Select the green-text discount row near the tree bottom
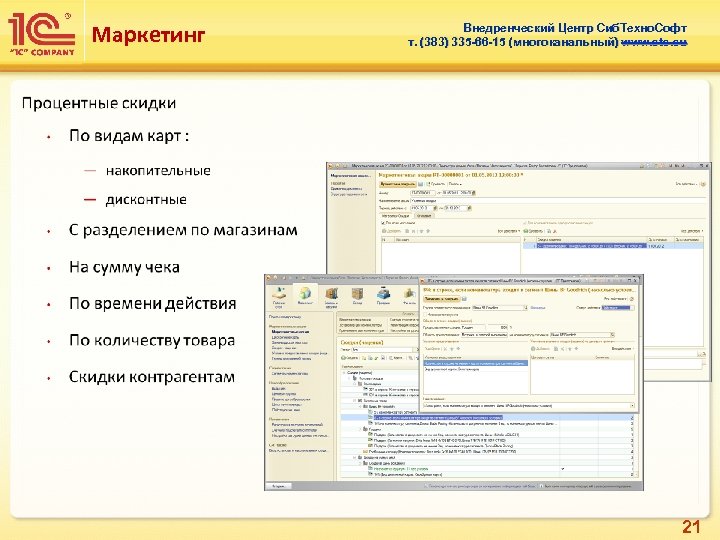The image size is (720, 540). [488, 469]
